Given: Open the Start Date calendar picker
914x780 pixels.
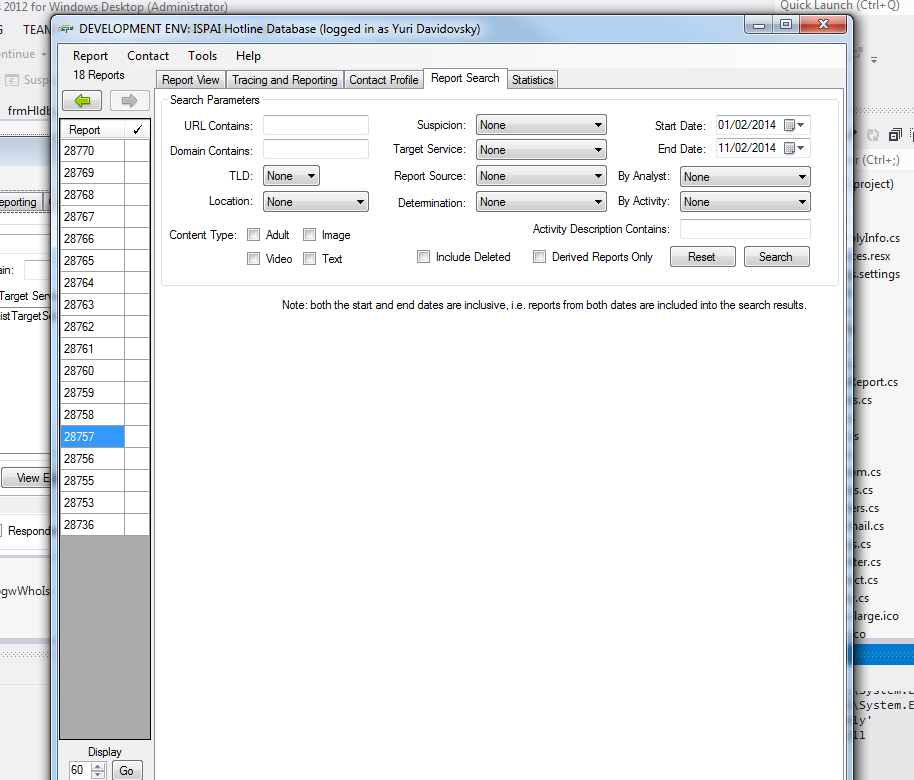Looking at the screenshot, I should [796, 125].
